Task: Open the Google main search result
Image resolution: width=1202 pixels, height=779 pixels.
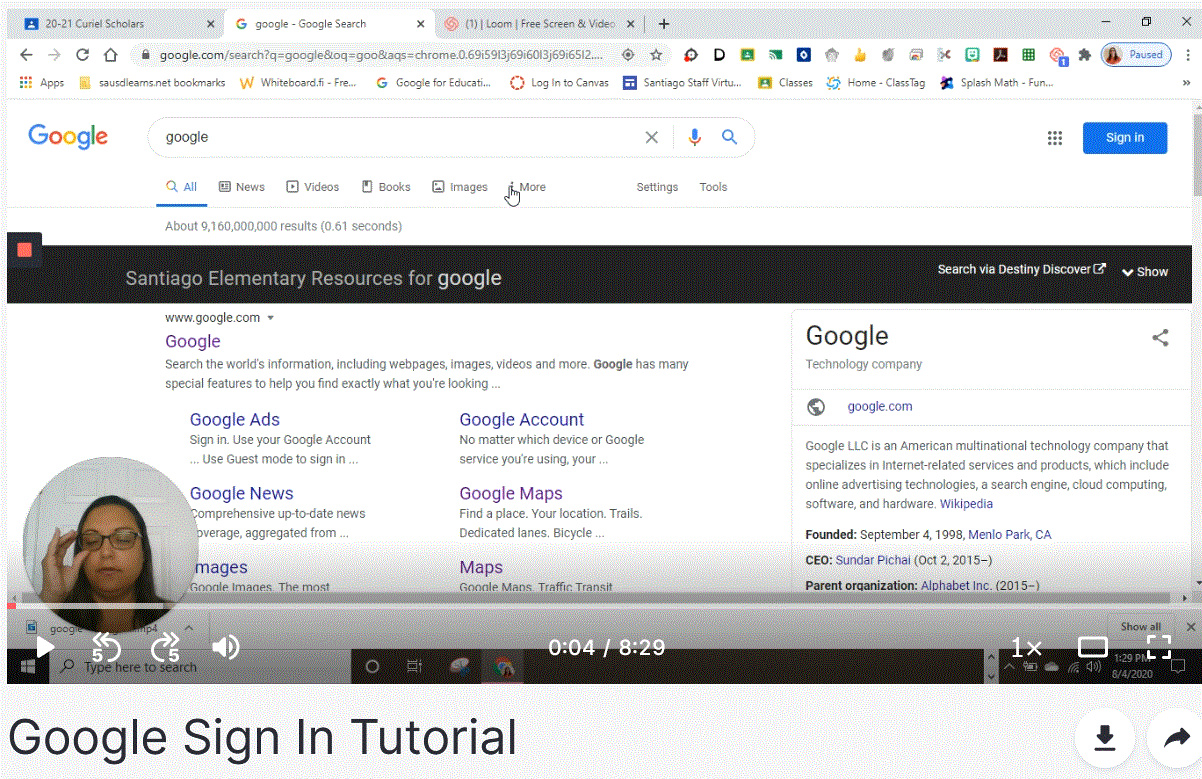Action: 193,341
